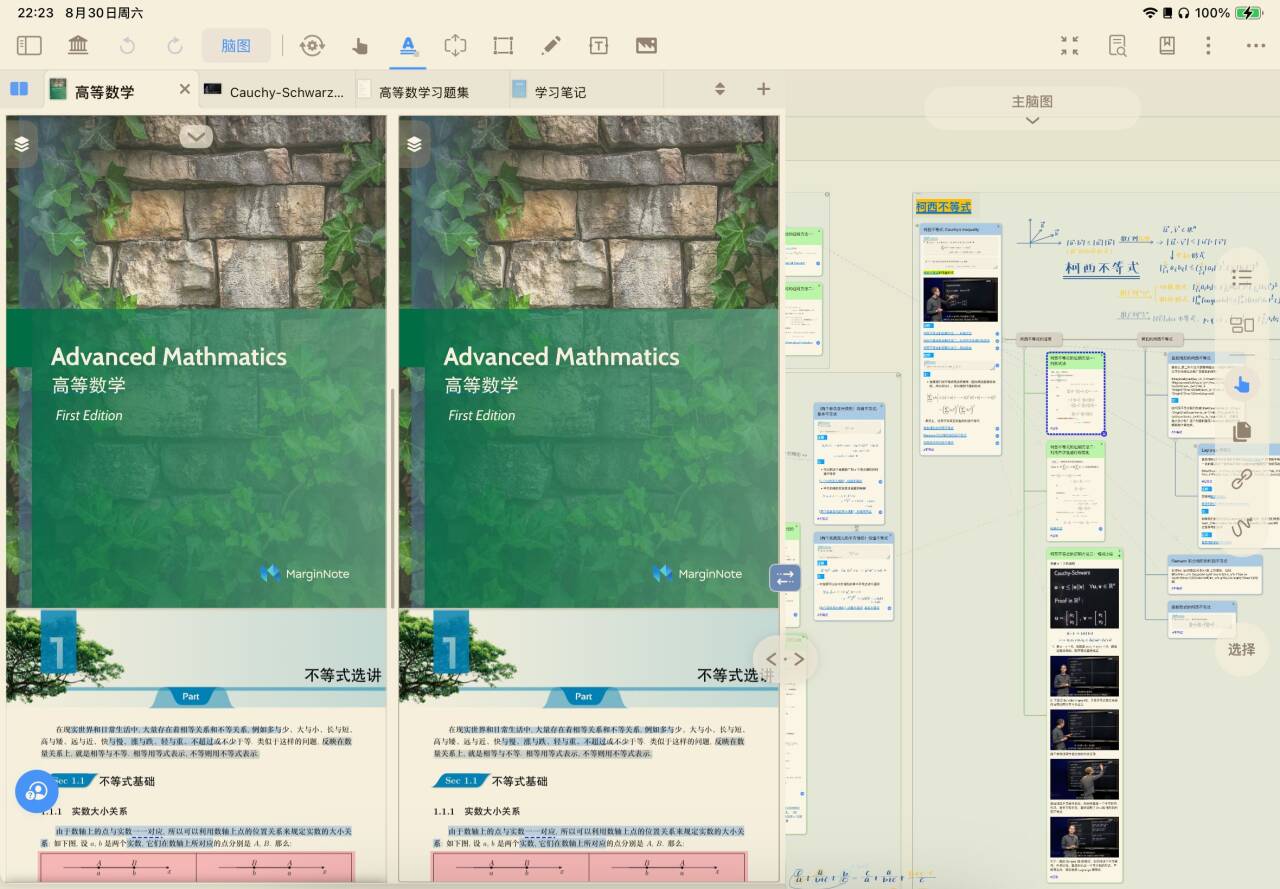This screenshot has width=1280, height=889.
Task: Toggle the 脑图 mindmap mode button
Action: click(236, 45)
